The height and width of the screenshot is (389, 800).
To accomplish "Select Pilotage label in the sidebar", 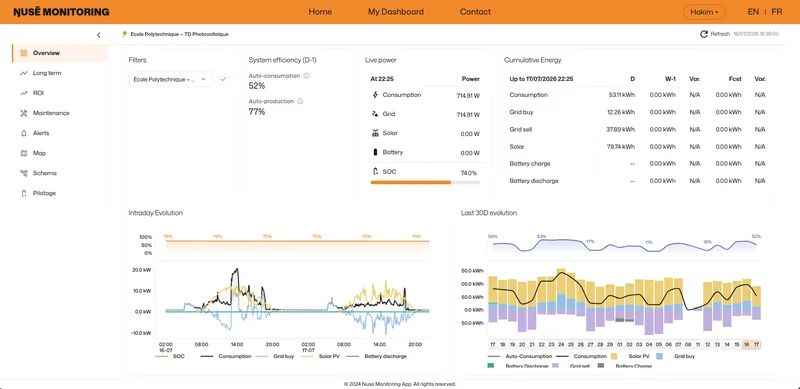I will [44, 193].
